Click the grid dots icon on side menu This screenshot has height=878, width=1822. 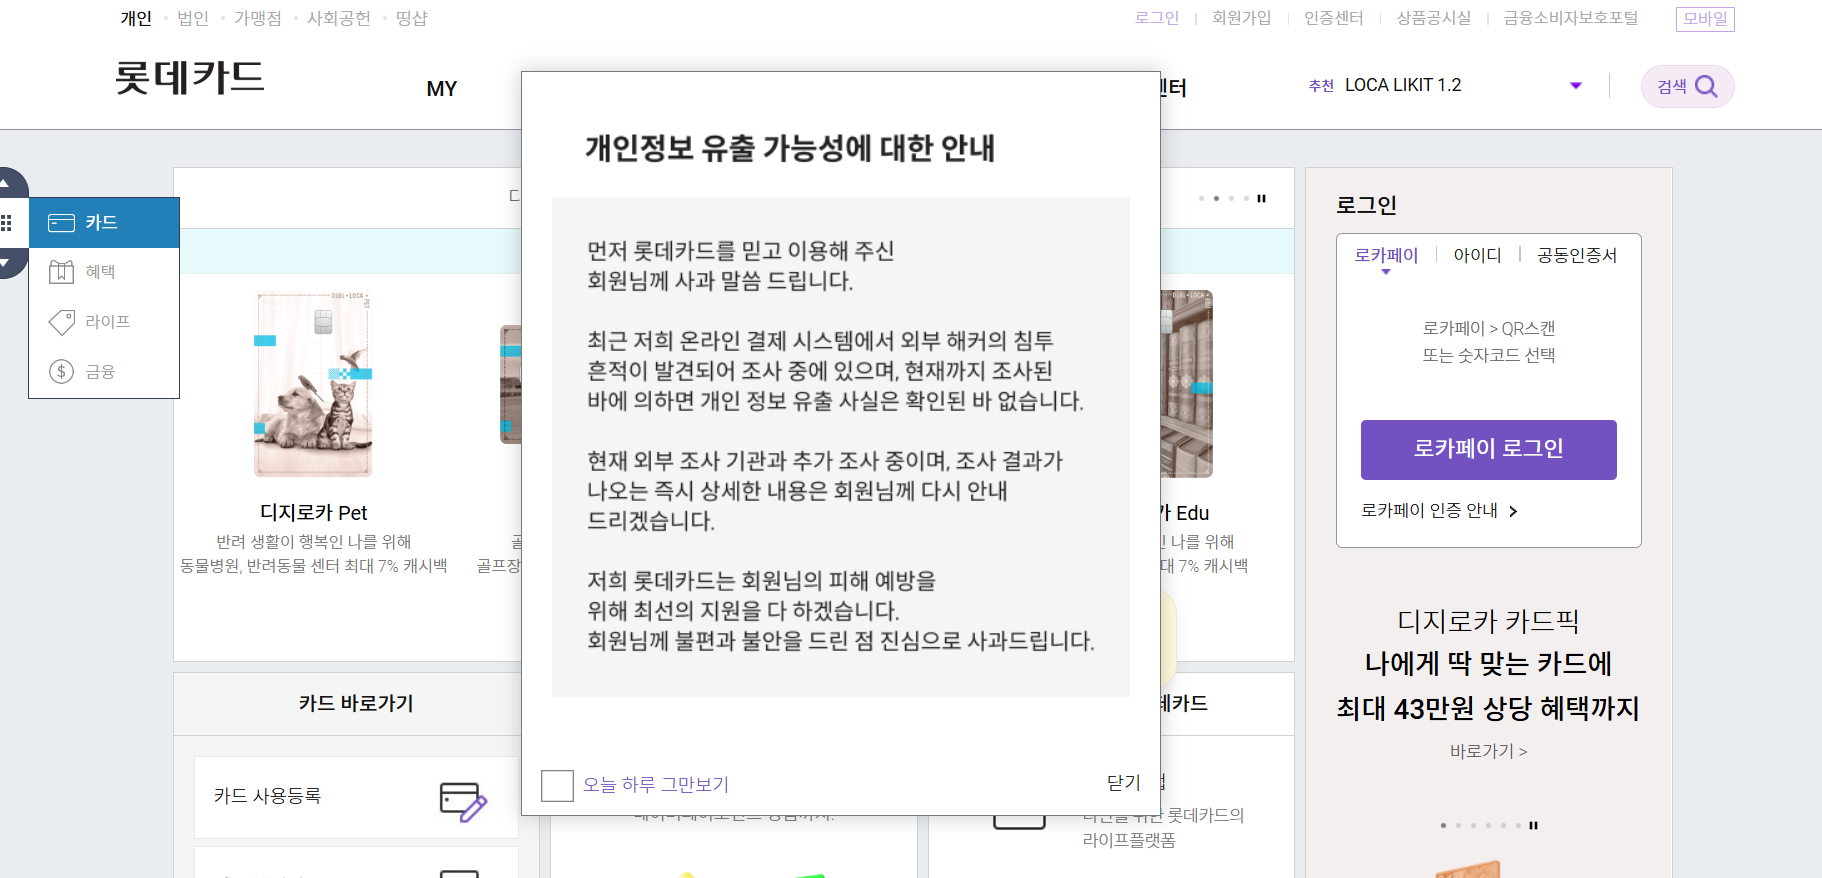pyautogui.click(x=6, y=223)
